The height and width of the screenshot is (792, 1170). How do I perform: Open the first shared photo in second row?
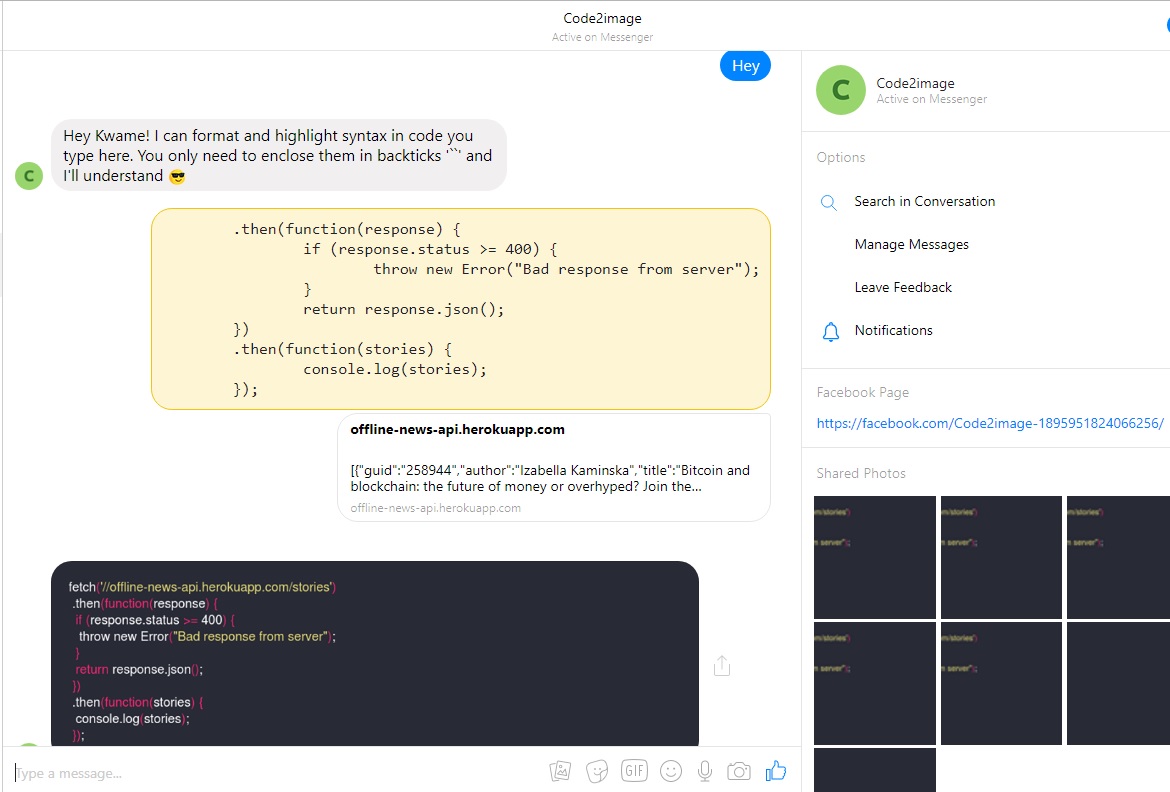[875, 683]
